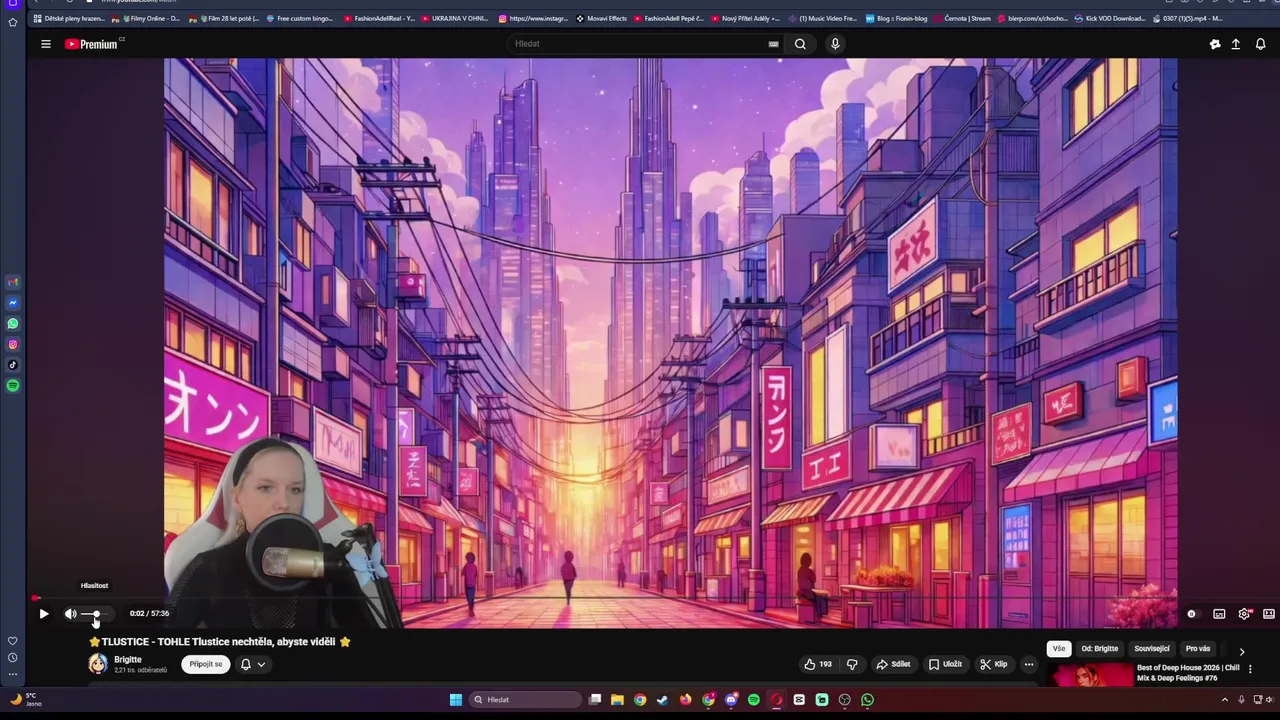Open the FashionAdellReal - Y... bookmark
The image size is (1280, 720).
click(378, 18)
